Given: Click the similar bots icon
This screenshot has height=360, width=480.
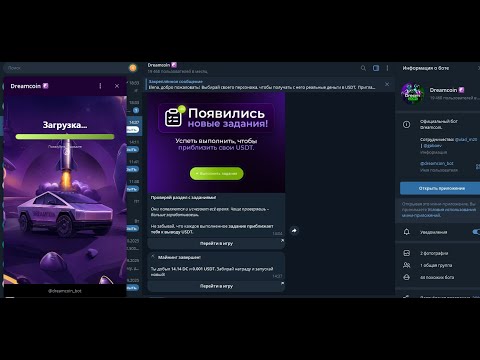Looking at the screenshot, I should click(407, 277).
